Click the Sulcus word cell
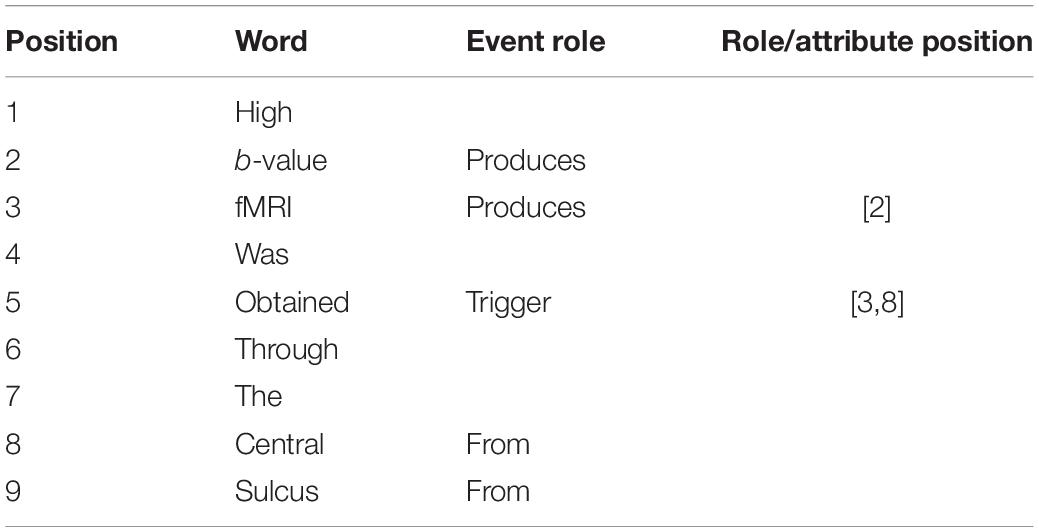This screenshot has height=532, width=1039. (276, 492)
